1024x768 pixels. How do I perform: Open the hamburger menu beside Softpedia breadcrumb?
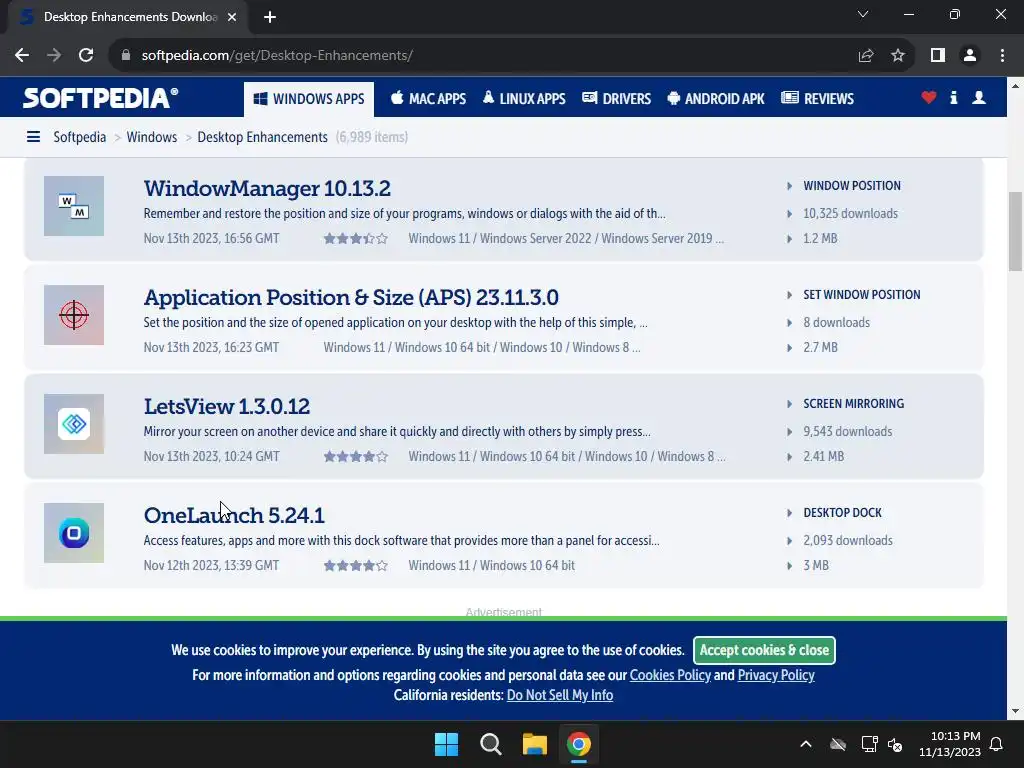click(x=33, y=136)
